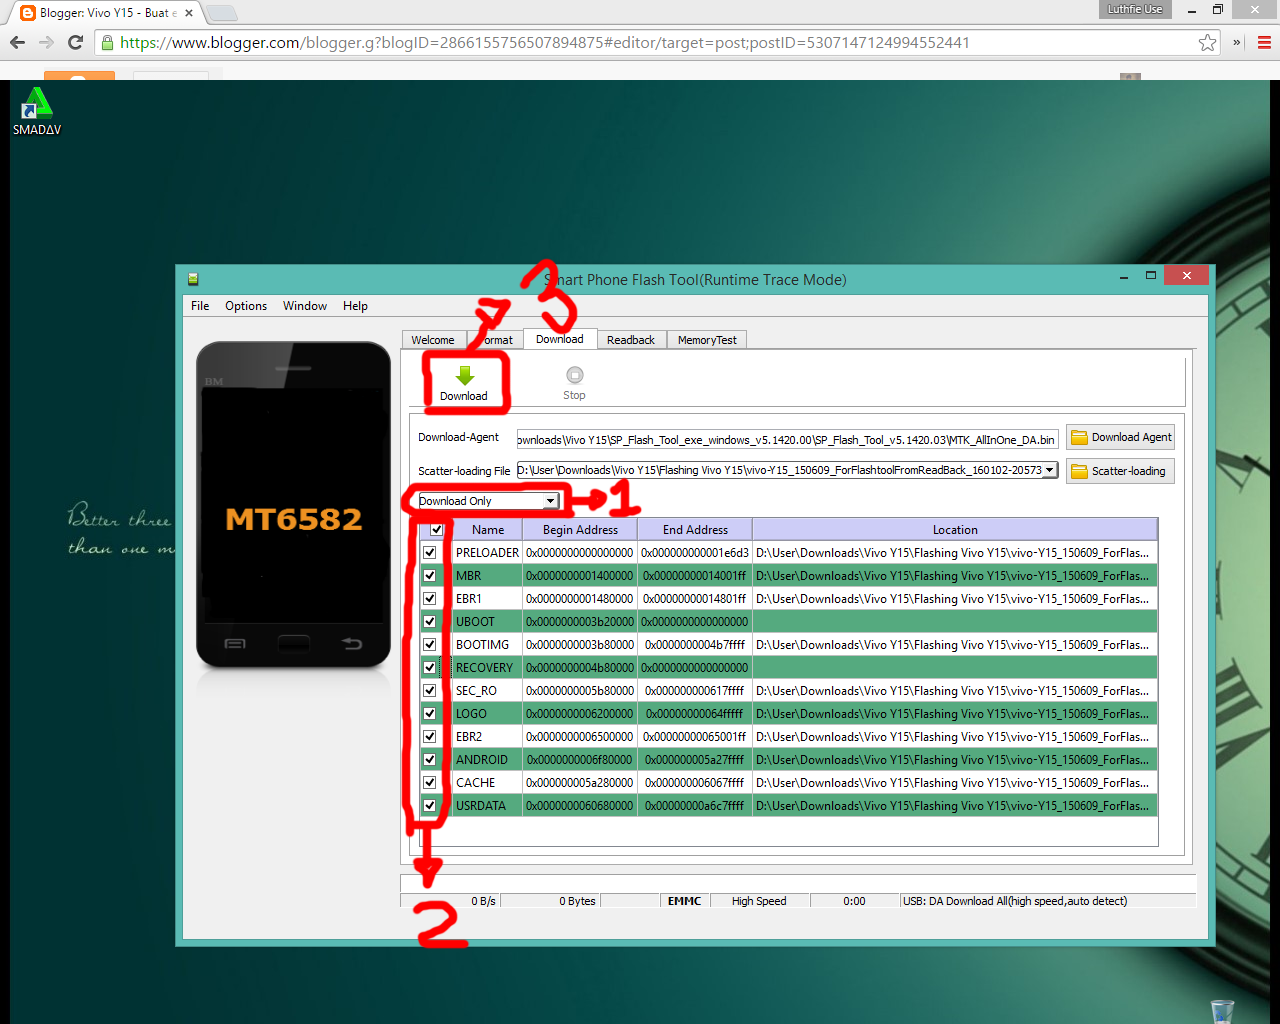This screenshot has width=1280, height=1024.
Task: Click the Name column header
Action: pos(488,530)
